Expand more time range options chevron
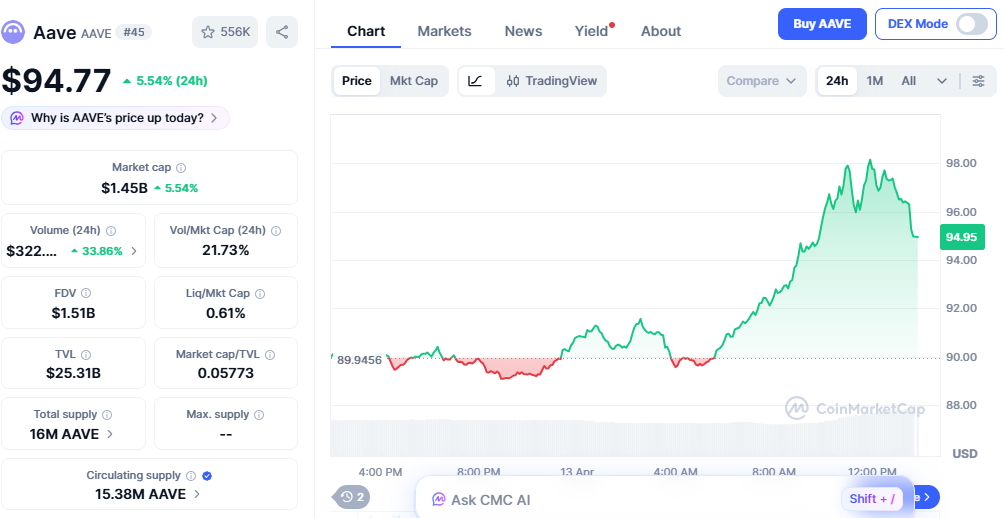This screenshot has height=518, width=1004. coord(942,81)
